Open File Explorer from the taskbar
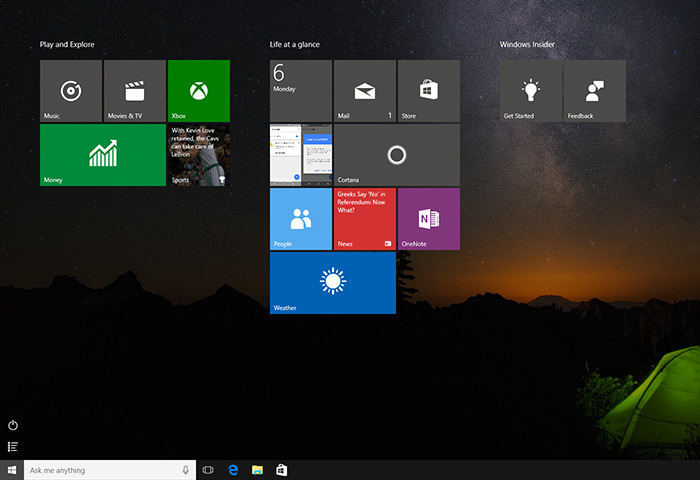700x480 pixels. [257, 470]
